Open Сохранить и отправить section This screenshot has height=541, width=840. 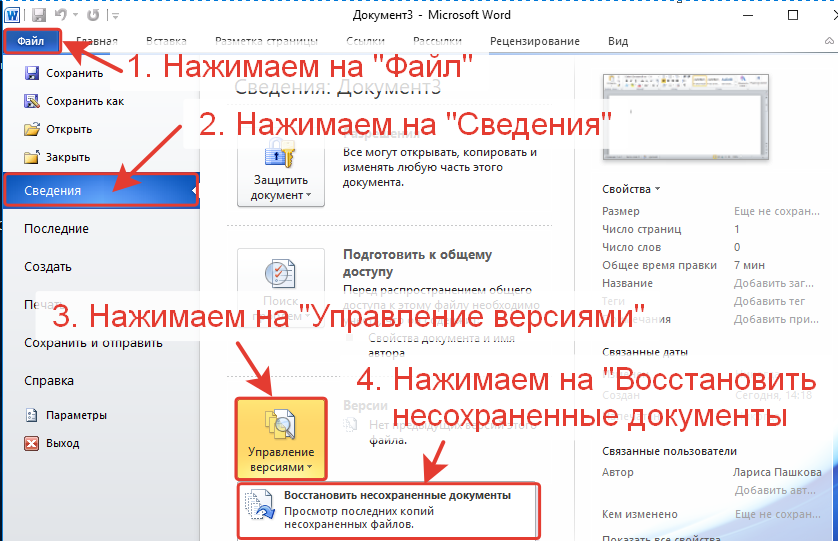[x=93, y=343]
